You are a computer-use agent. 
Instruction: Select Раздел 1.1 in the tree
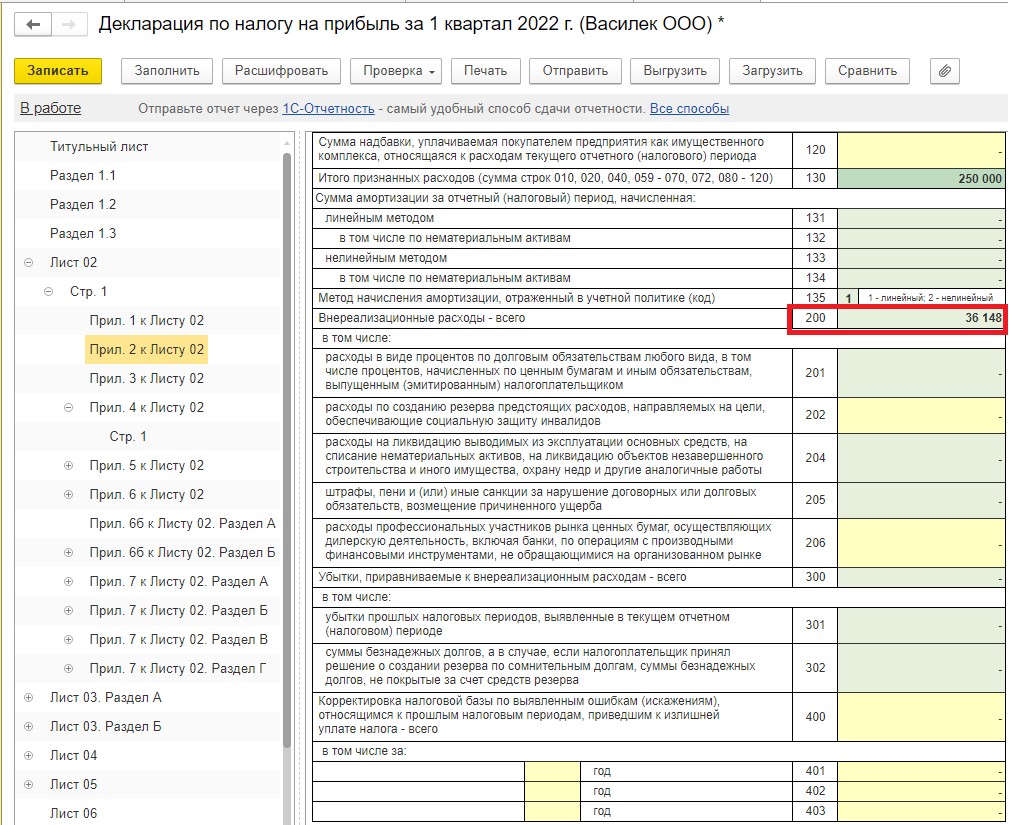pyautogui.click(x=83, y=176)
